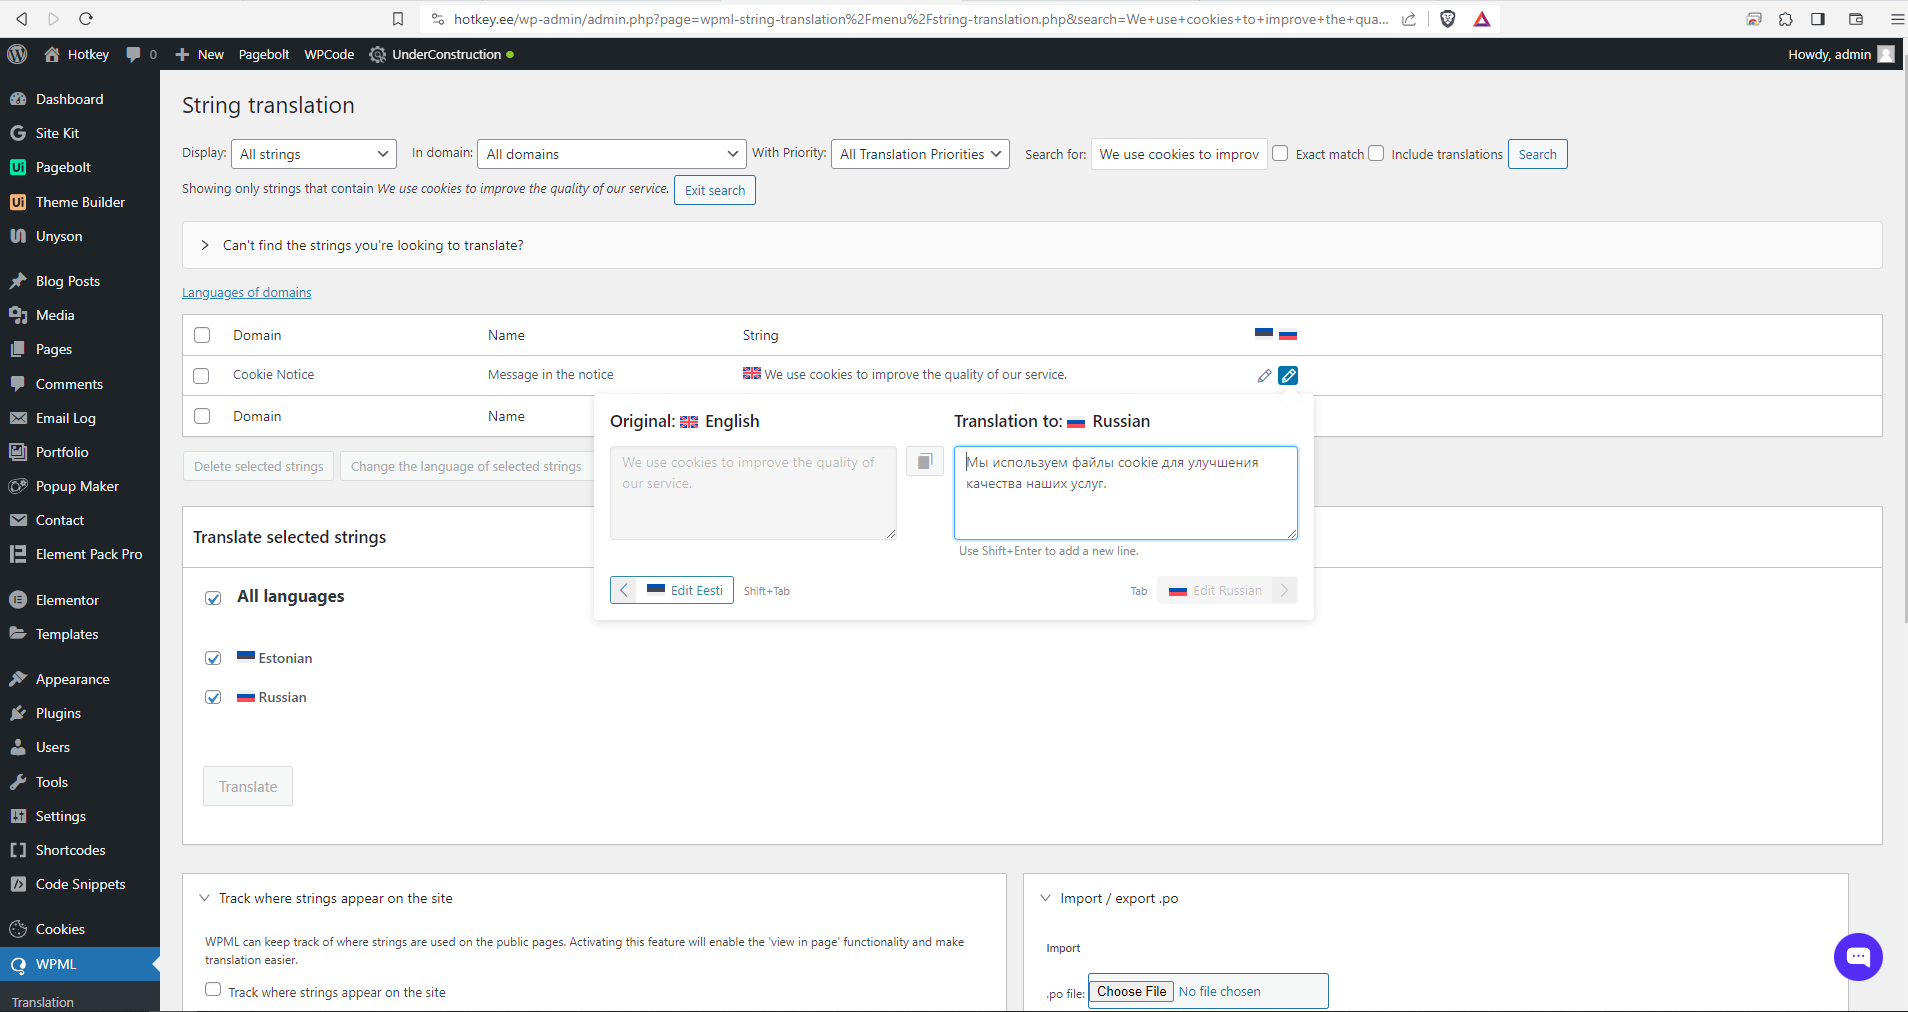Click the Russian translation textarea
Viewport: 1908px width, 1012px height.
click(x=1126, y=493)
